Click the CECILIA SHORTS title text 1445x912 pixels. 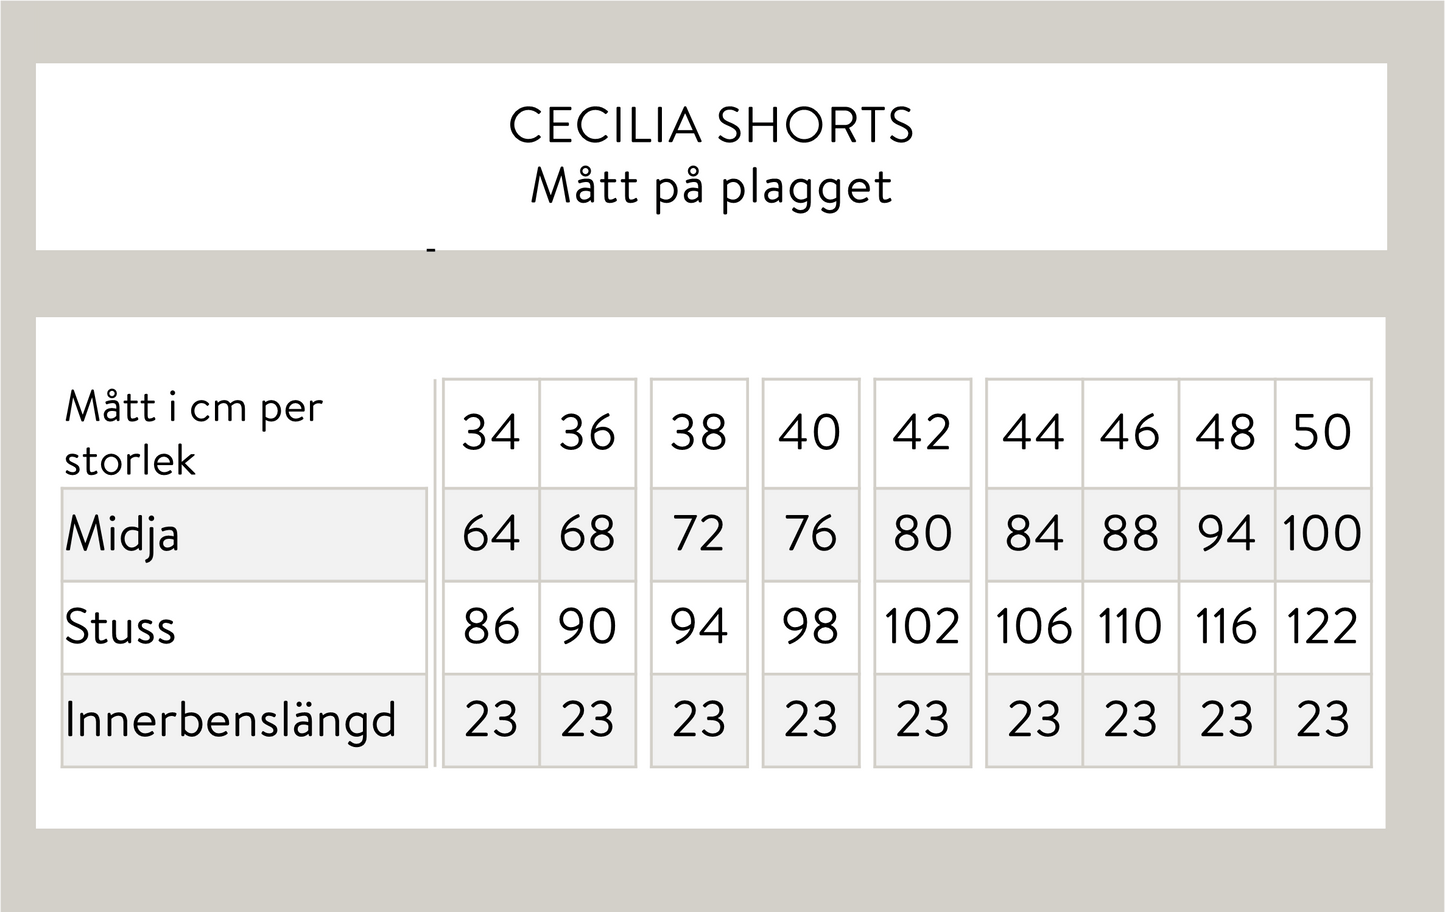[710, 126]
